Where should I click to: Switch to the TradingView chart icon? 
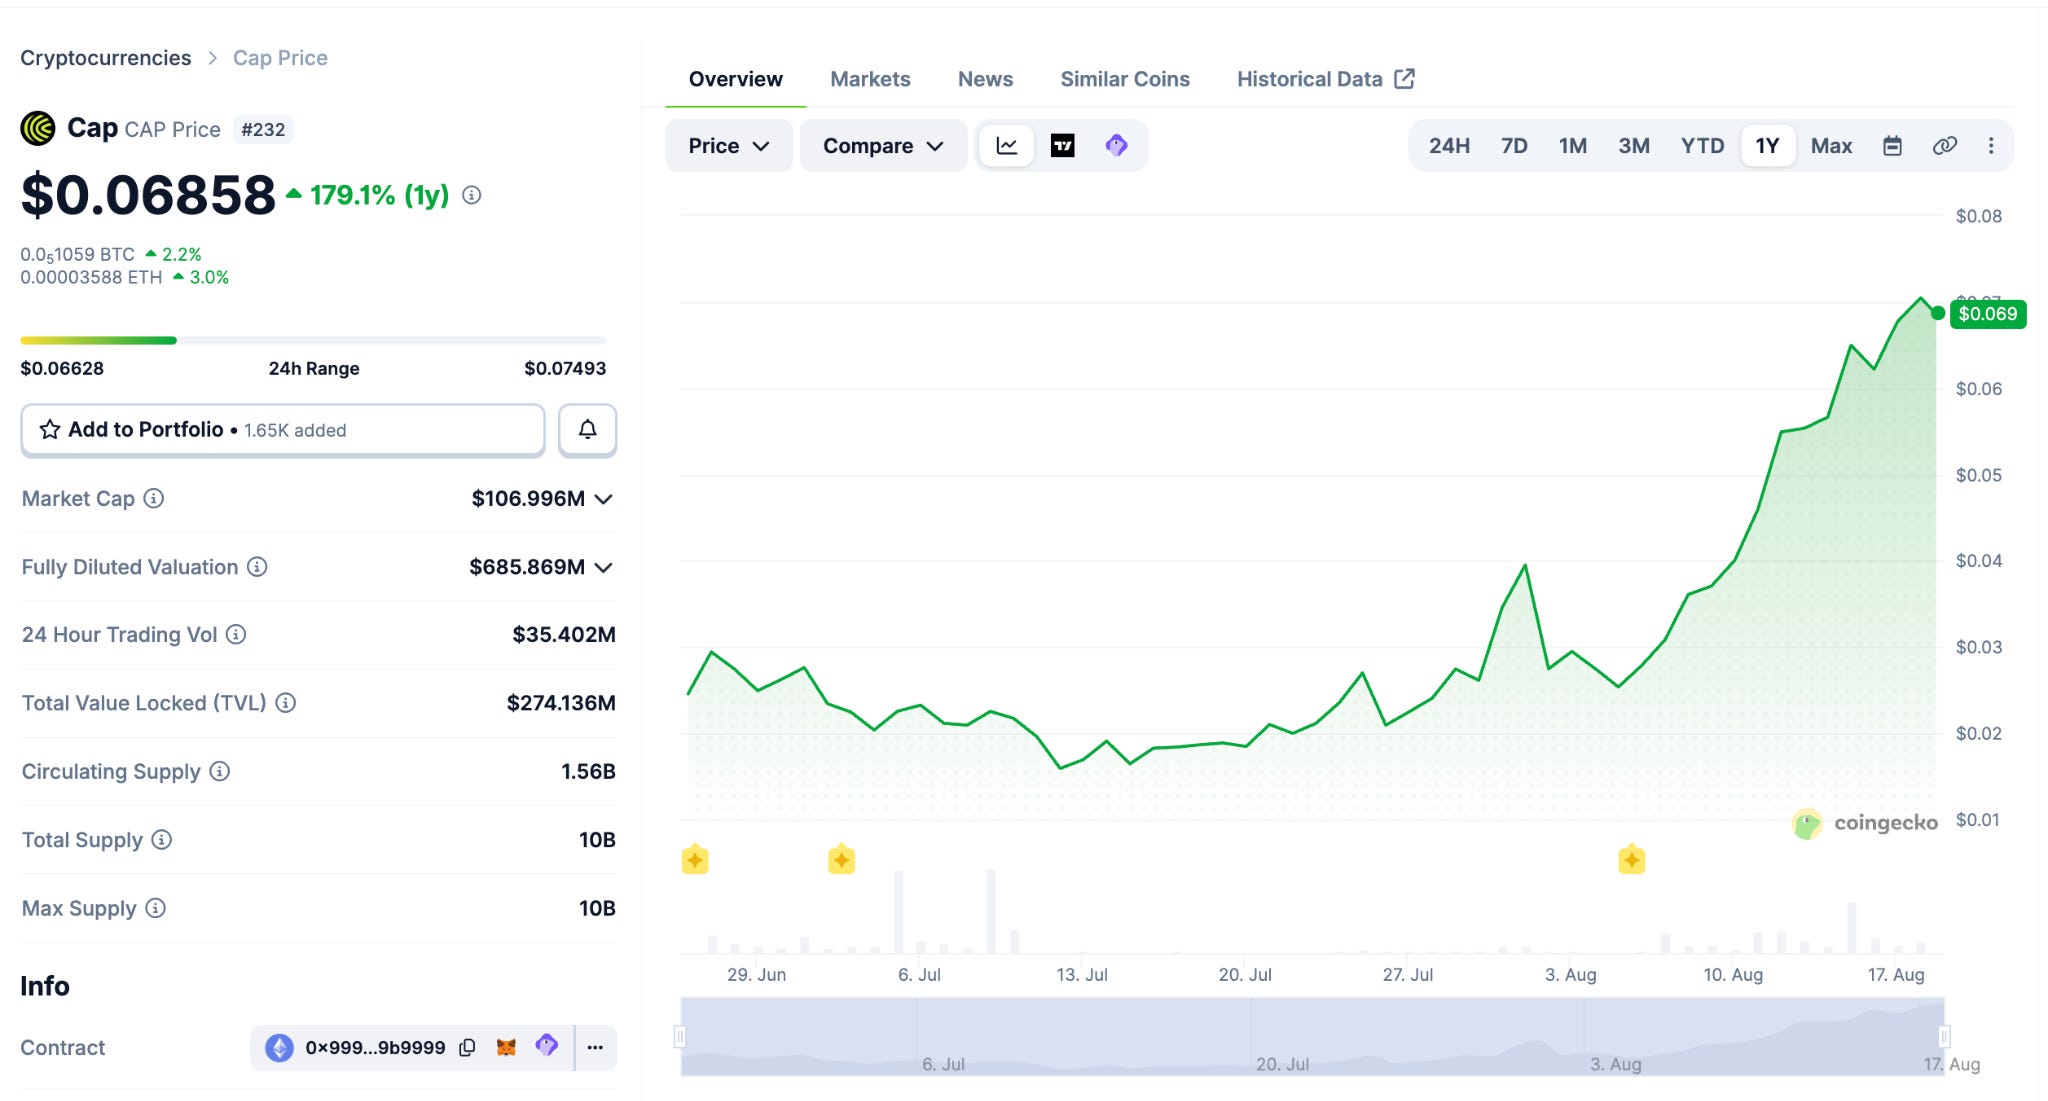1062,146
